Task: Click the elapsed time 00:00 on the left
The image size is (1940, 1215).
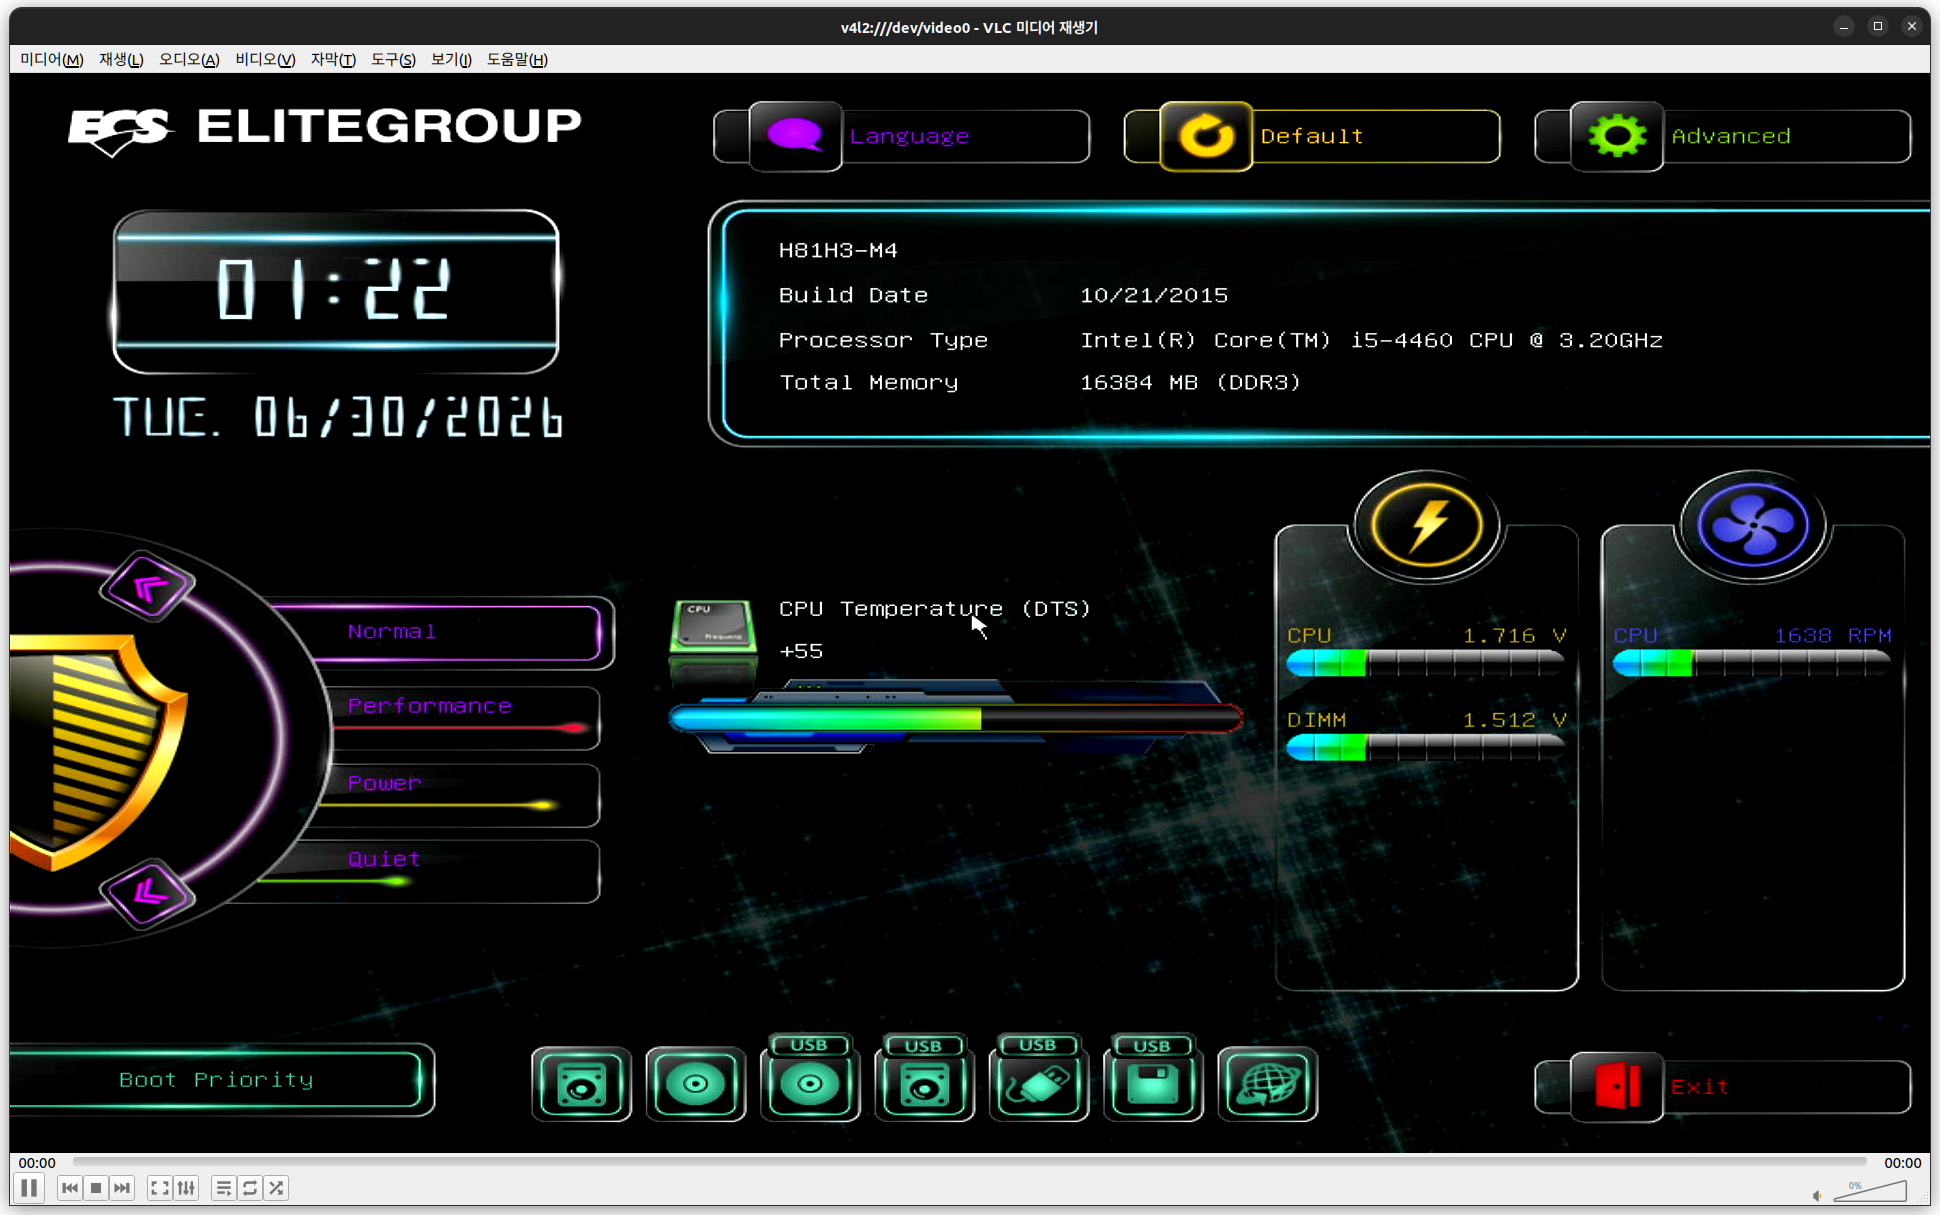Action: tap(37, 1163)
